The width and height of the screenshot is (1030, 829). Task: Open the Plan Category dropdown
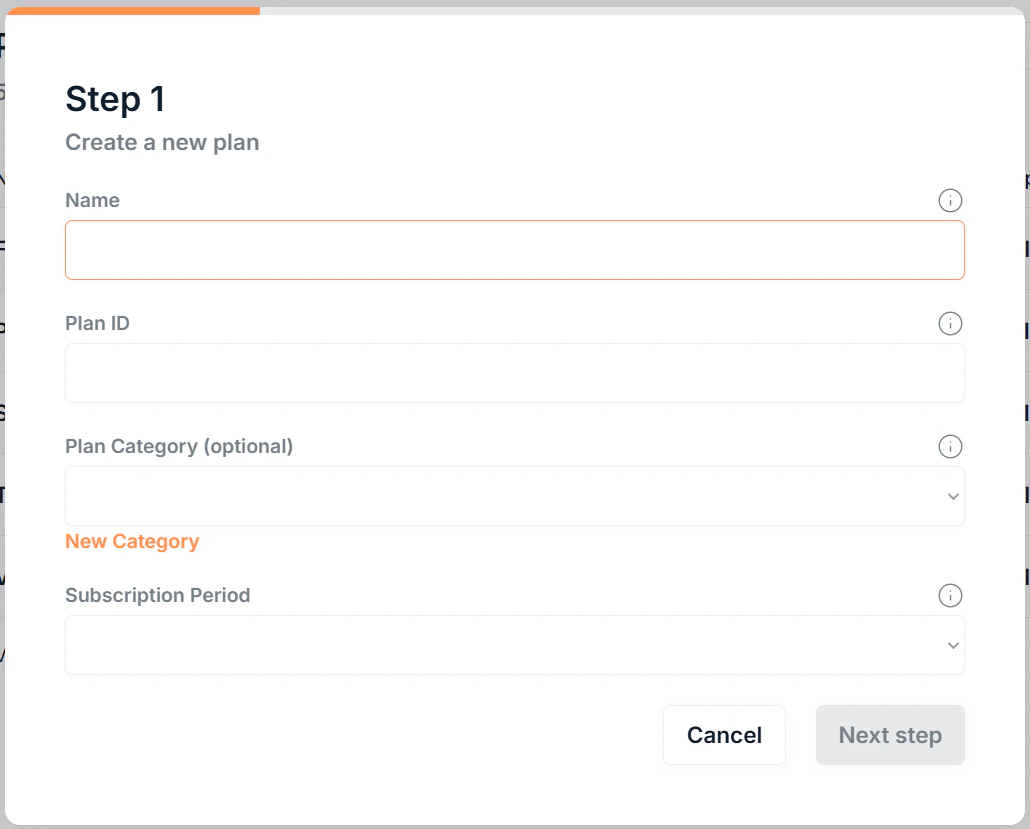coord(515,495)
